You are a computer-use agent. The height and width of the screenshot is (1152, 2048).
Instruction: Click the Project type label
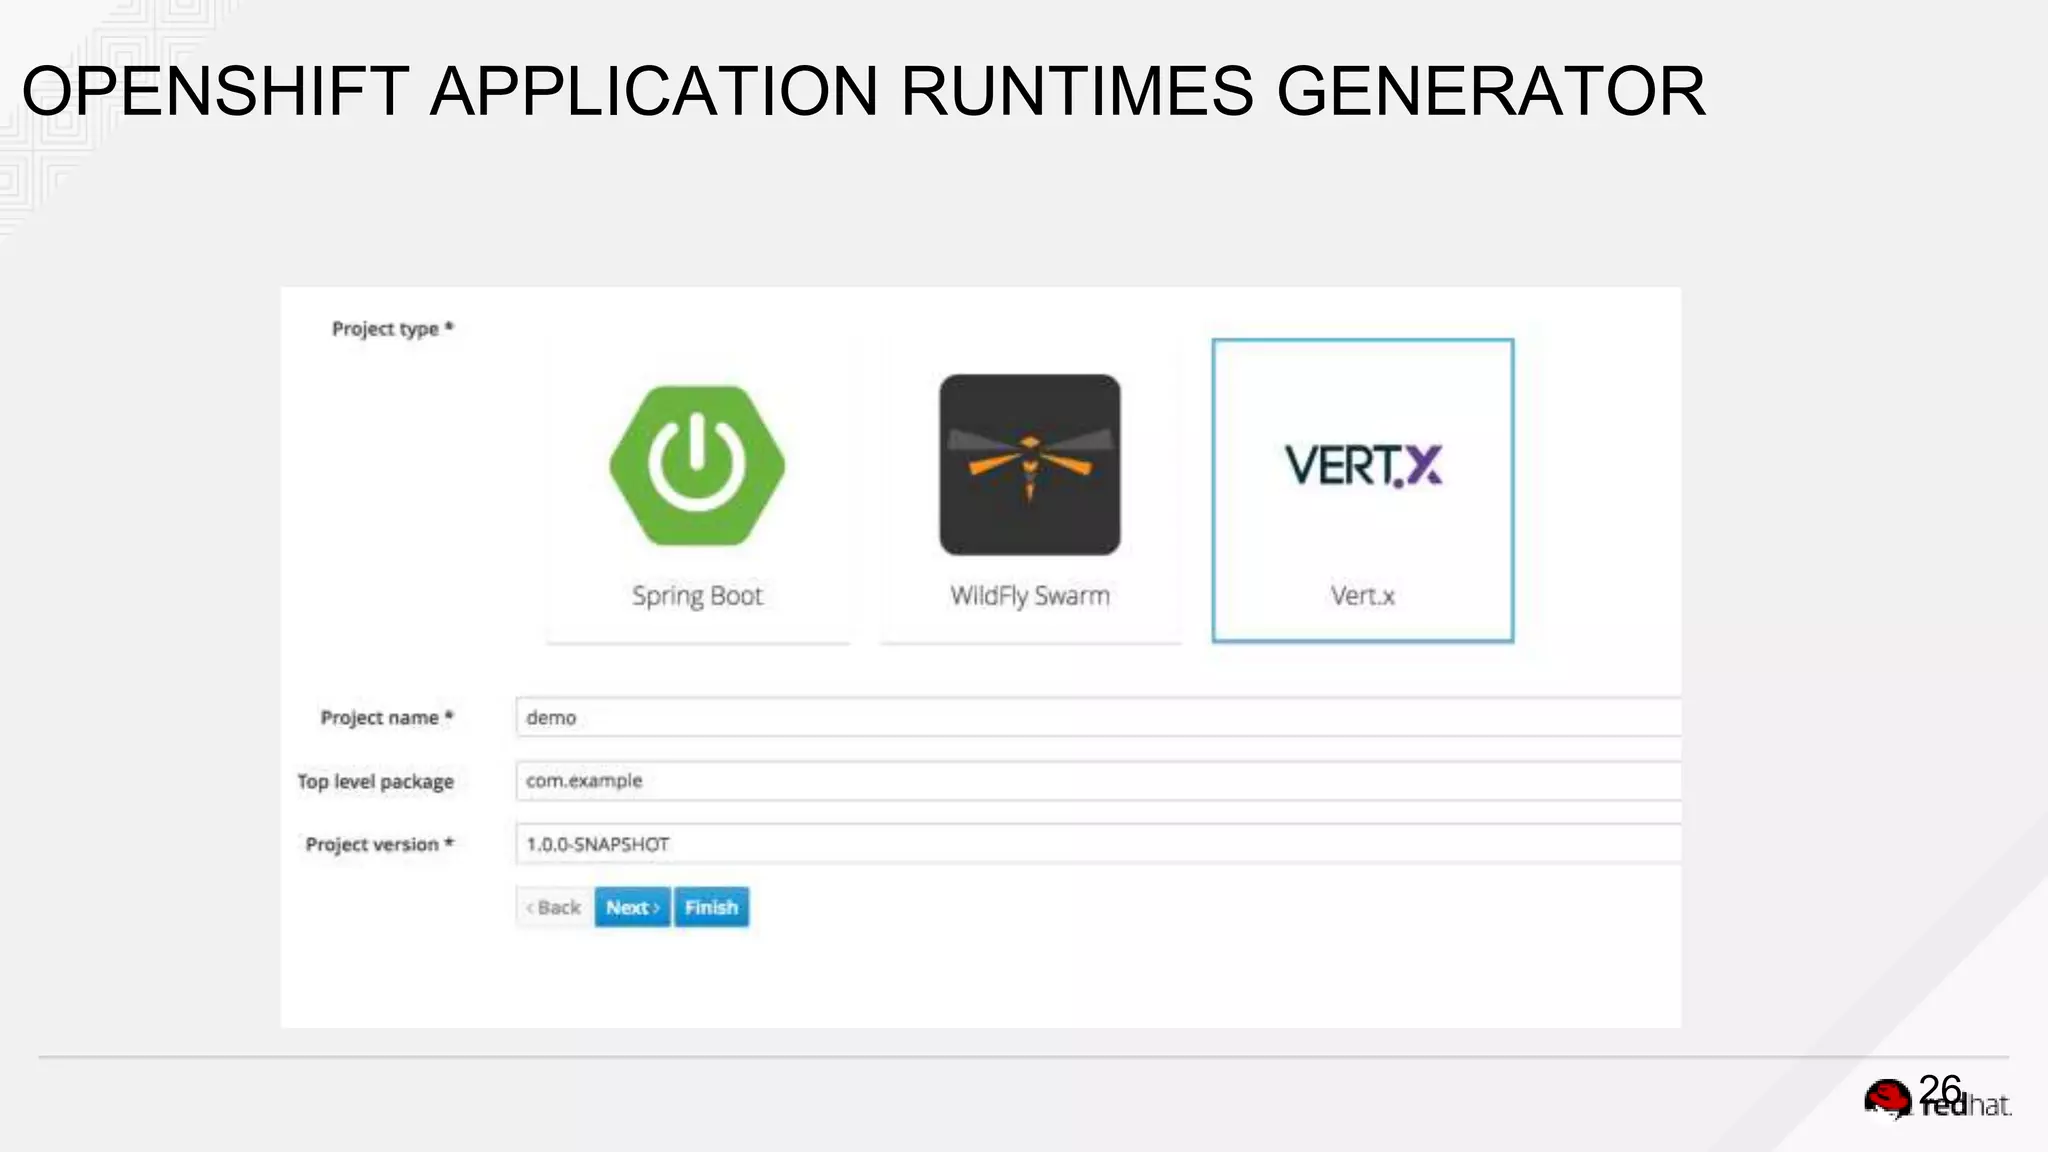click(393, 329)
